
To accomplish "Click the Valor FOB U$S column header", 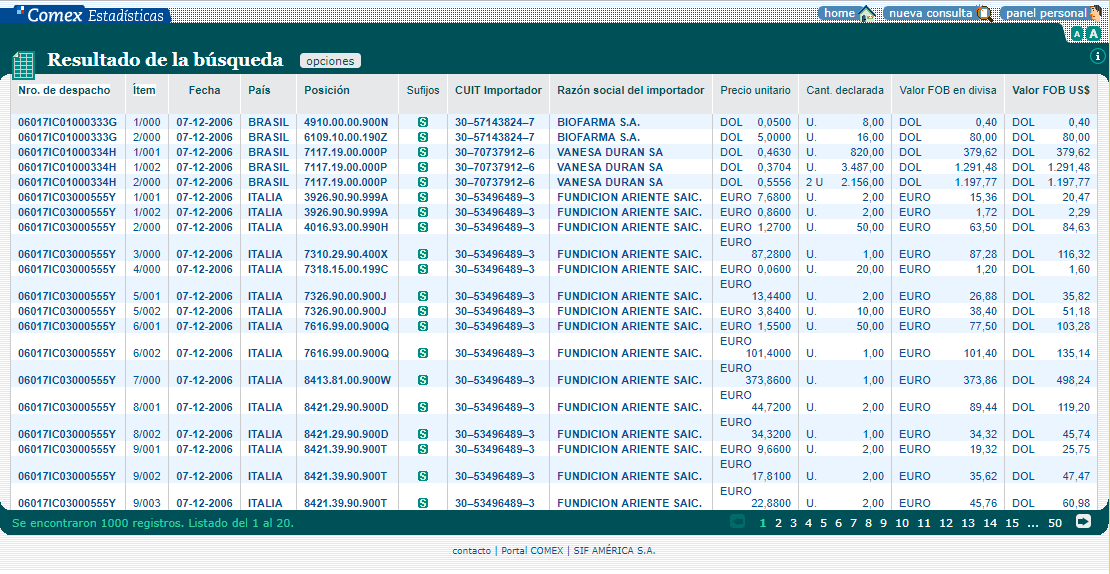I will (1051, 90).
